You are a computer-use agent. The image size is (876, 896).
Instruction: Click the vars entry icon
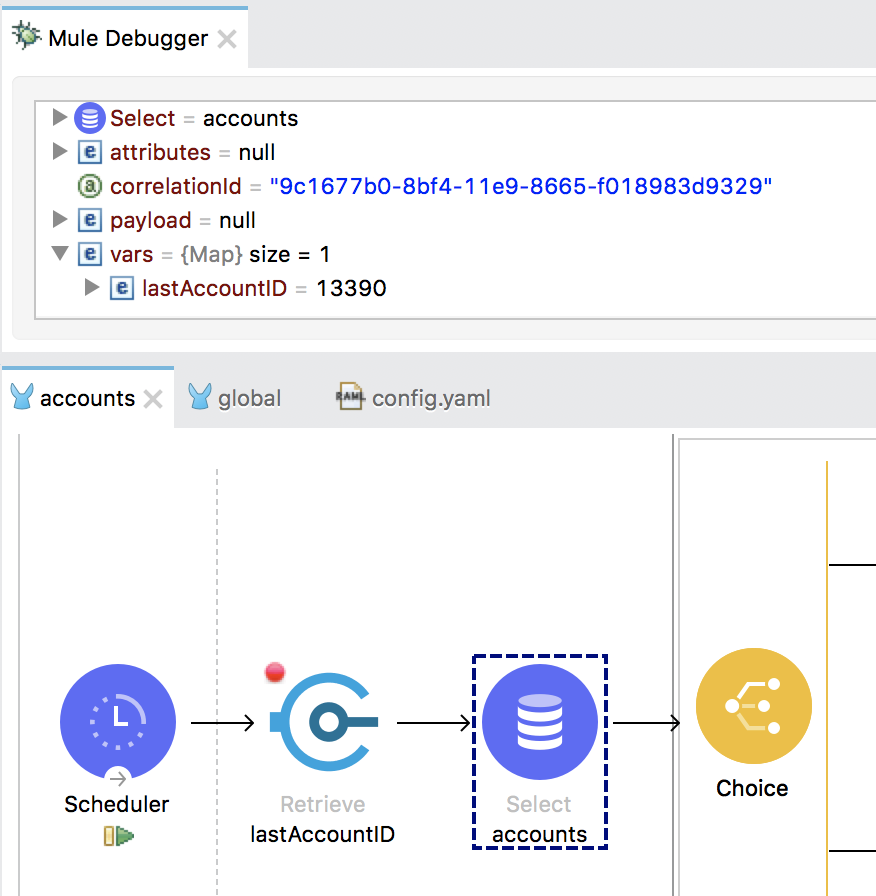[x=90, y=254]
